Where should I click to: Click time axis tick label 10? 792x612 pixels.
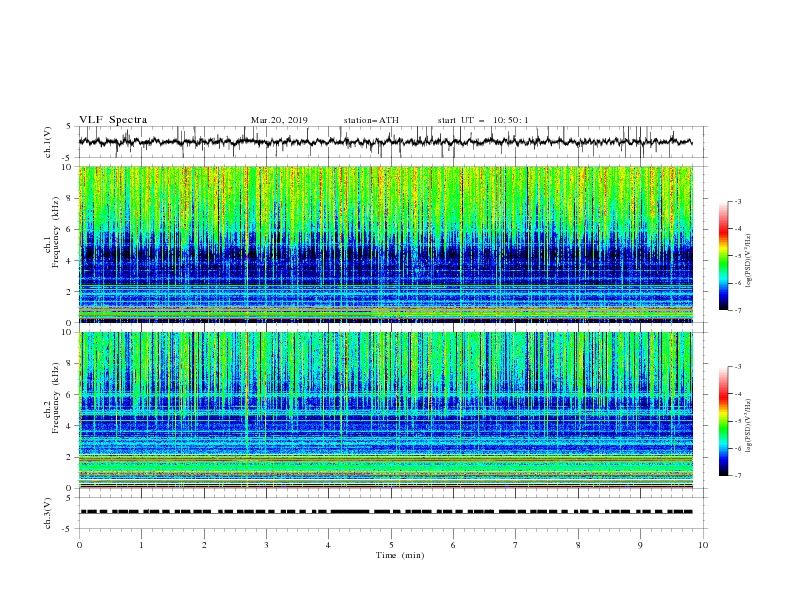pos(703,545)
